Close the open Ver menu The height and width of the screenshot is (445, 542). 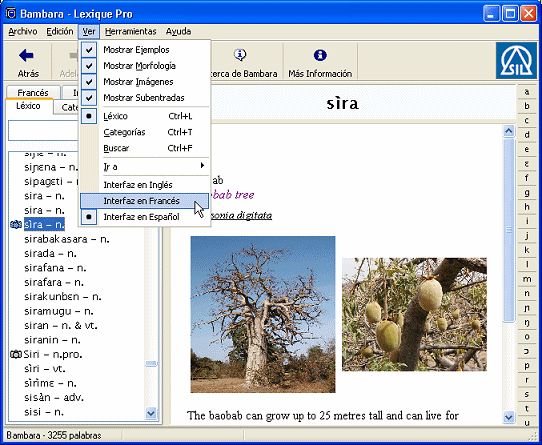pos(89,31)
